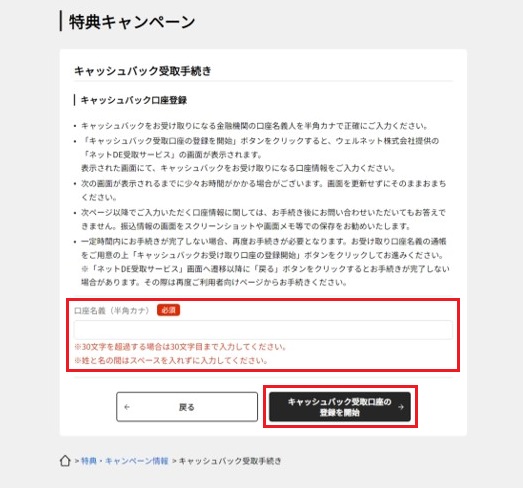
Task: Go to home via breadcrumb house icon
Action: click(x=65, y=461)
